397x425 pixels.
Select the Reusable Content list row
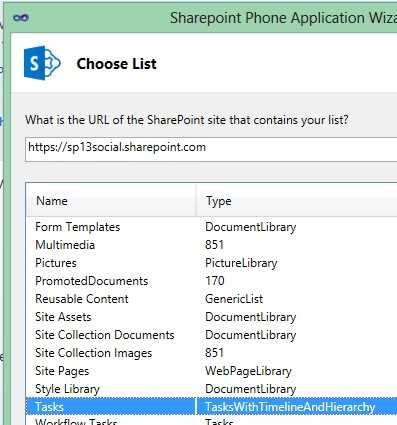(211, 299)
